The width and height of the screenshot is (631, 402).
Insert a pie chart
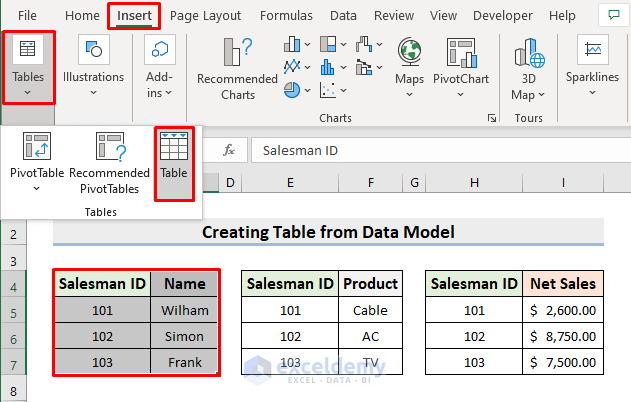pos(294,89)
